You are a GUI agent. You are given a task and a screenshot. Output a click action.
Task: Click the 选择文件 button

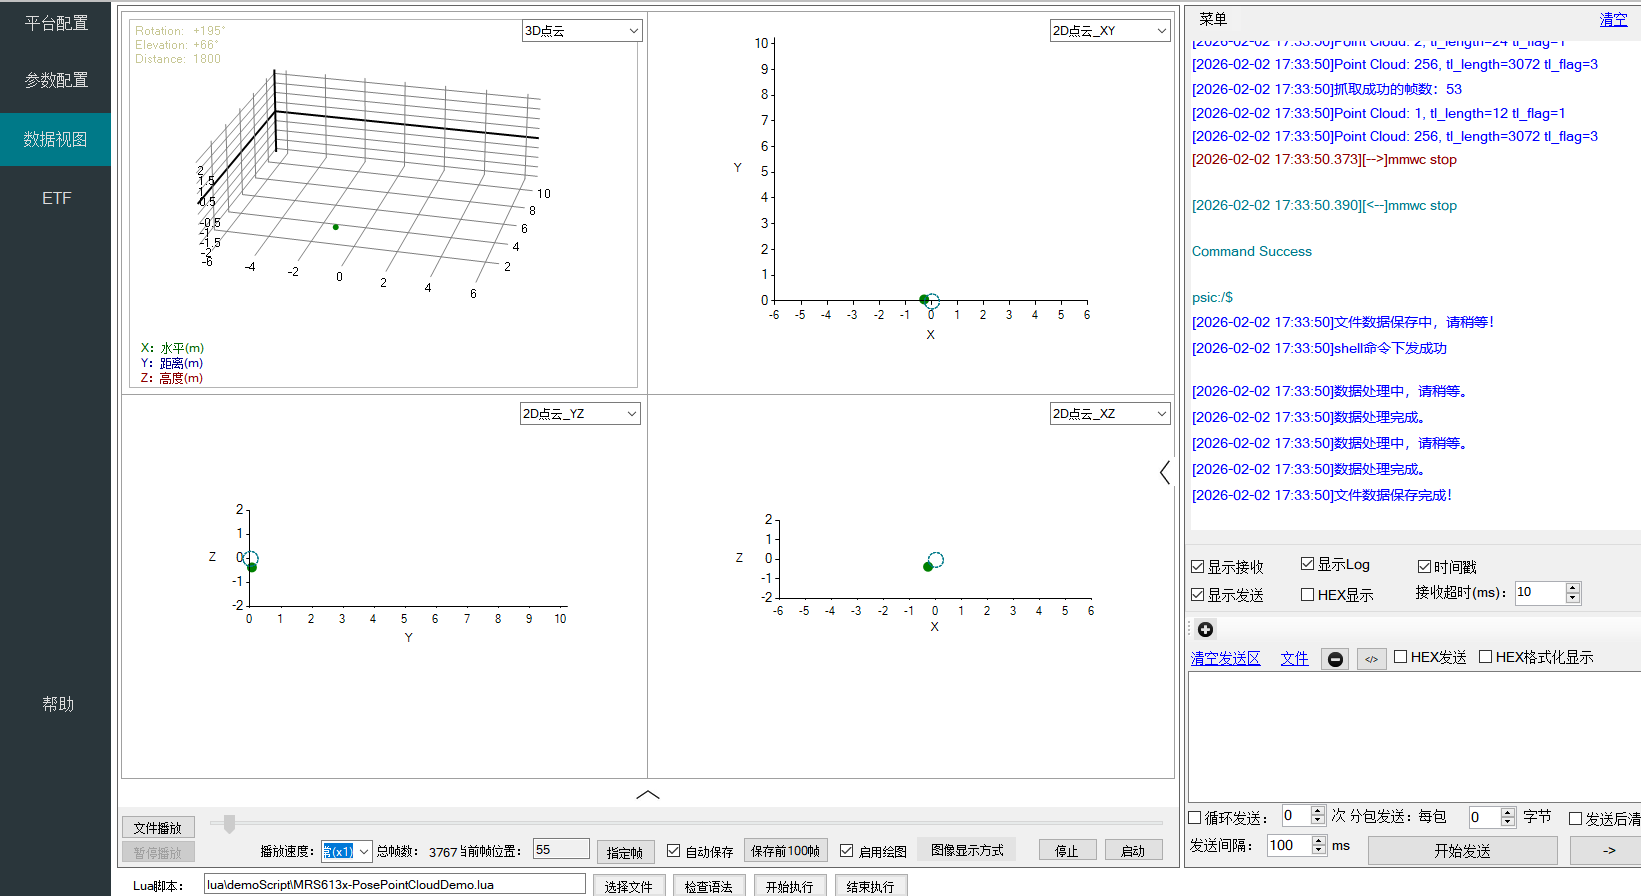click(628, 886)
